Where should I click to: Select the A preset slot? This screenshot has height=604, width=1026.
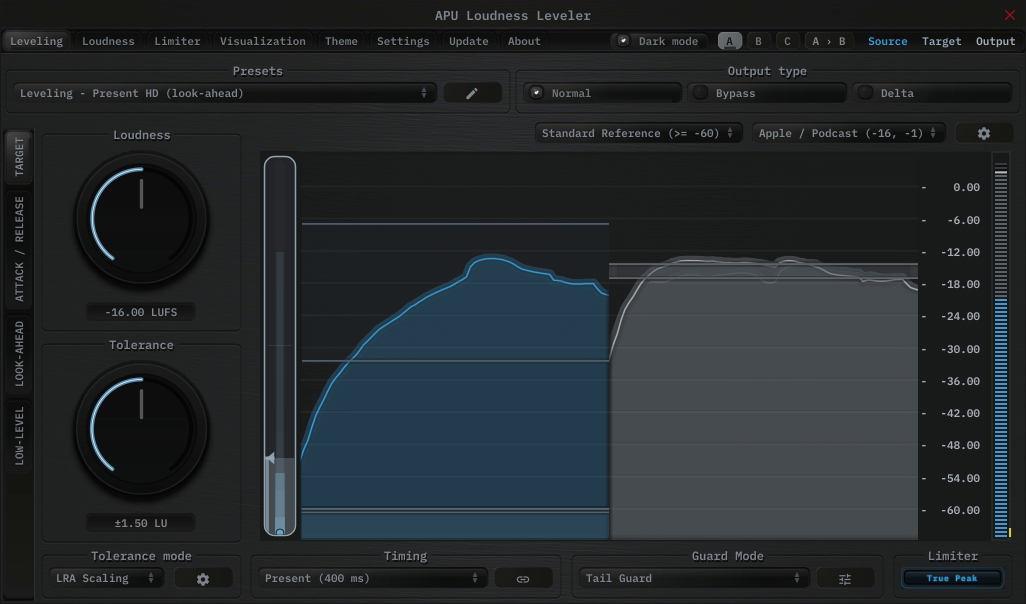(730, 41)
